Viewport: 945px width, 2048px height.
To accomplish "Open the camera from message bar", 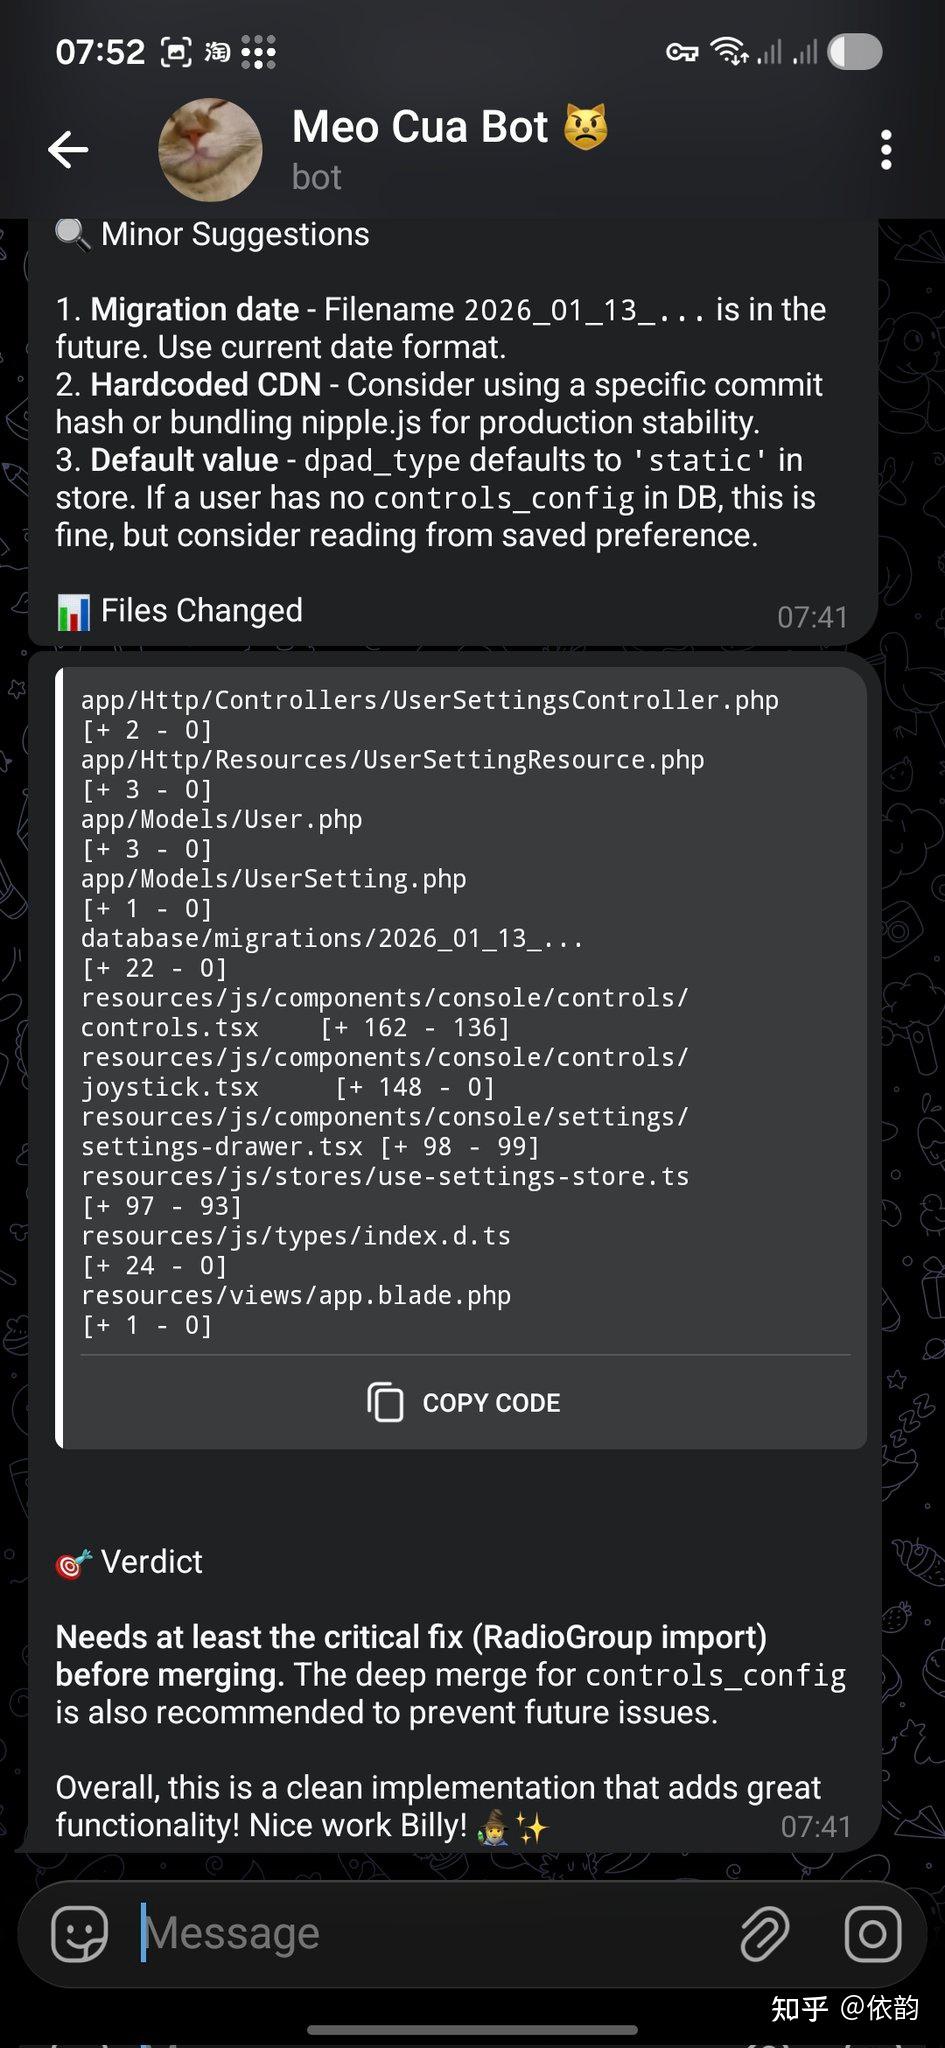I will point(872,1933).
